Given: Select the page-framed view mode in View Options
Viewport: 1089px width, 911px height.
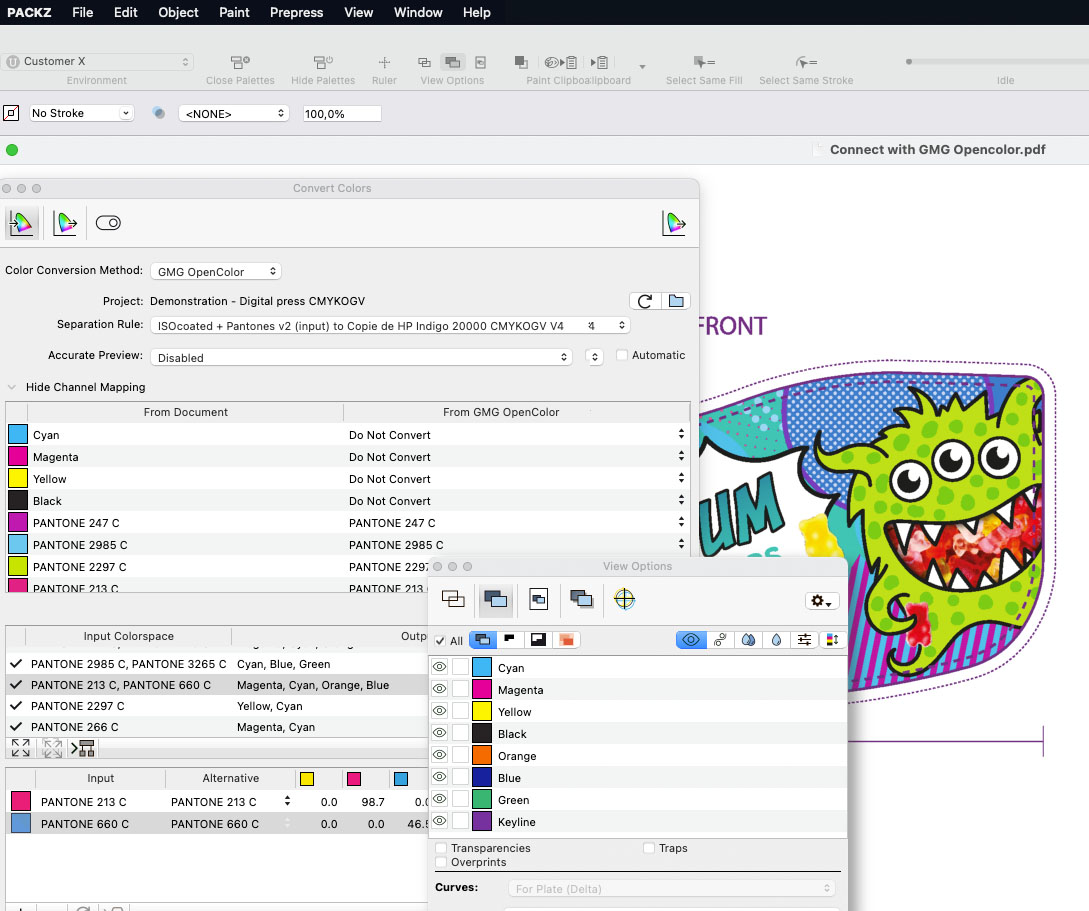Looking at the screenshot, I should [x=538, y=599].
